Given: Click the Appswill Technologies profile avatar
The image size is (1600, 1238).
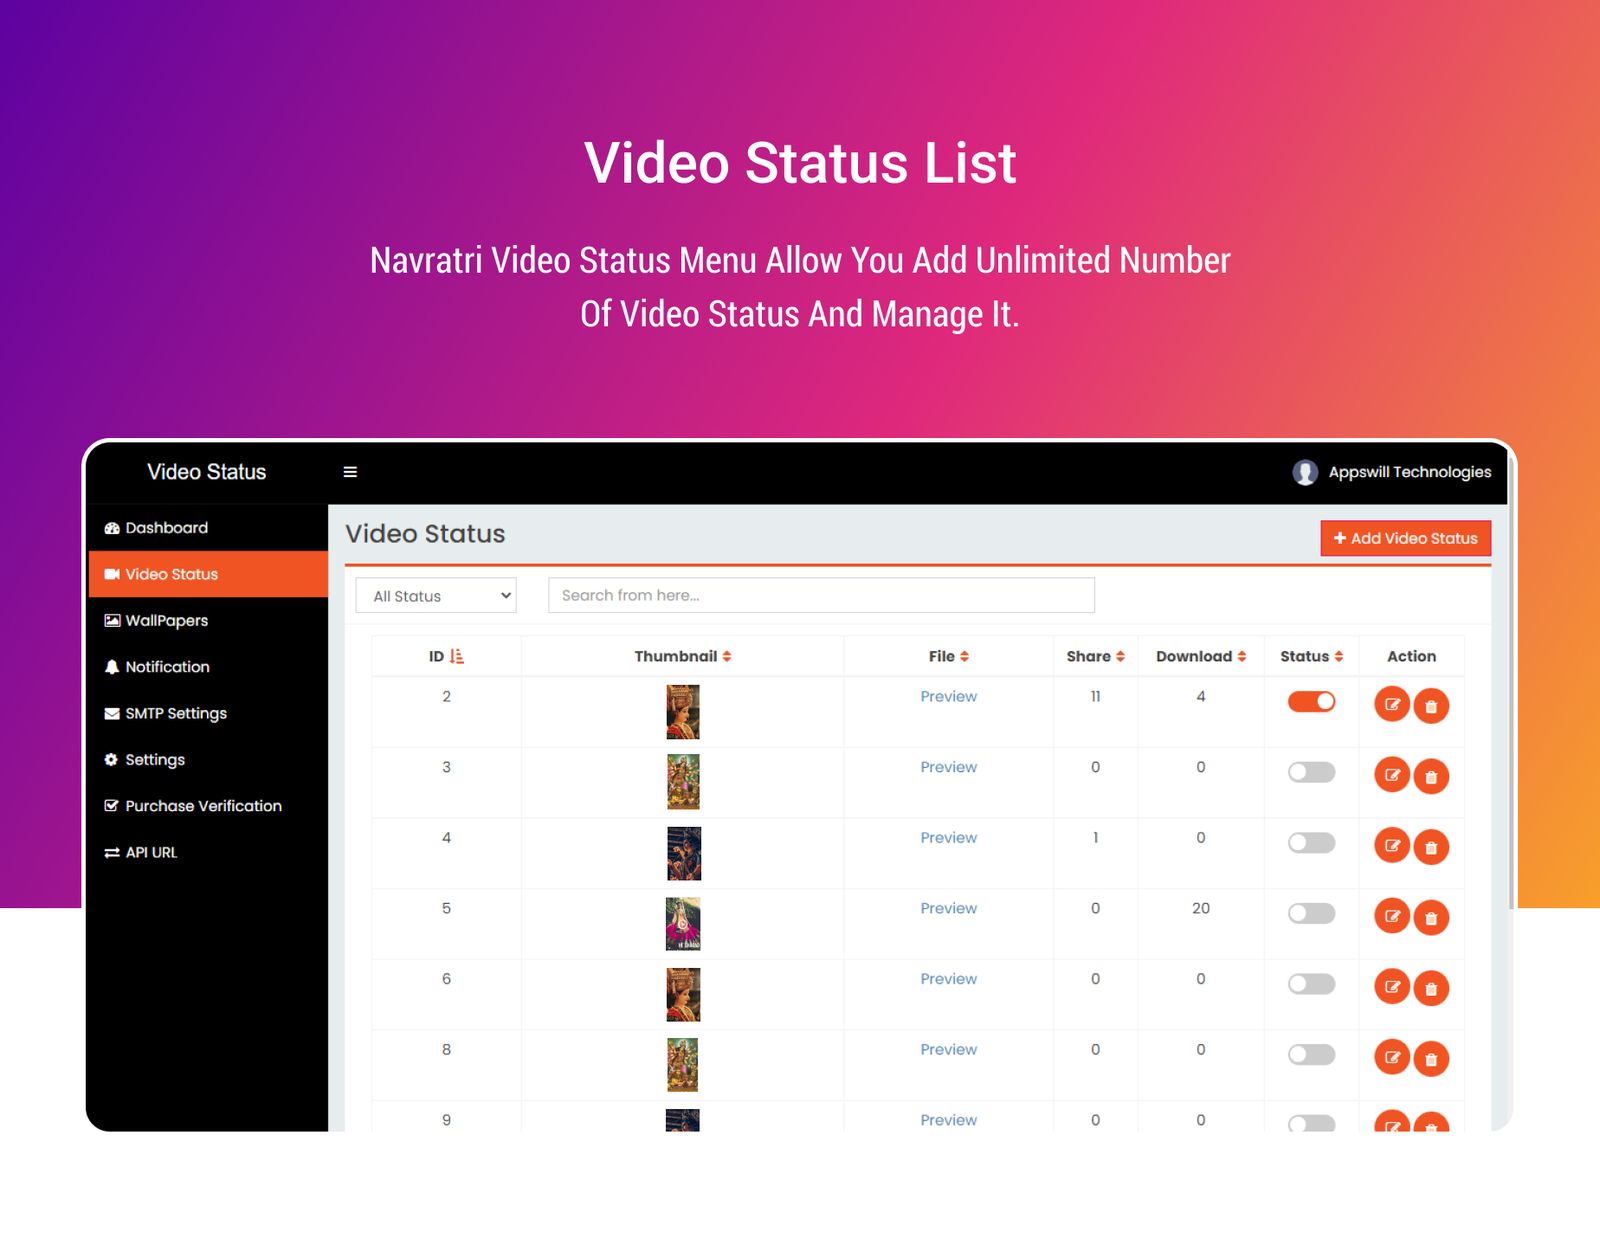Looking at the screenshot, I should click(1304, 472).
